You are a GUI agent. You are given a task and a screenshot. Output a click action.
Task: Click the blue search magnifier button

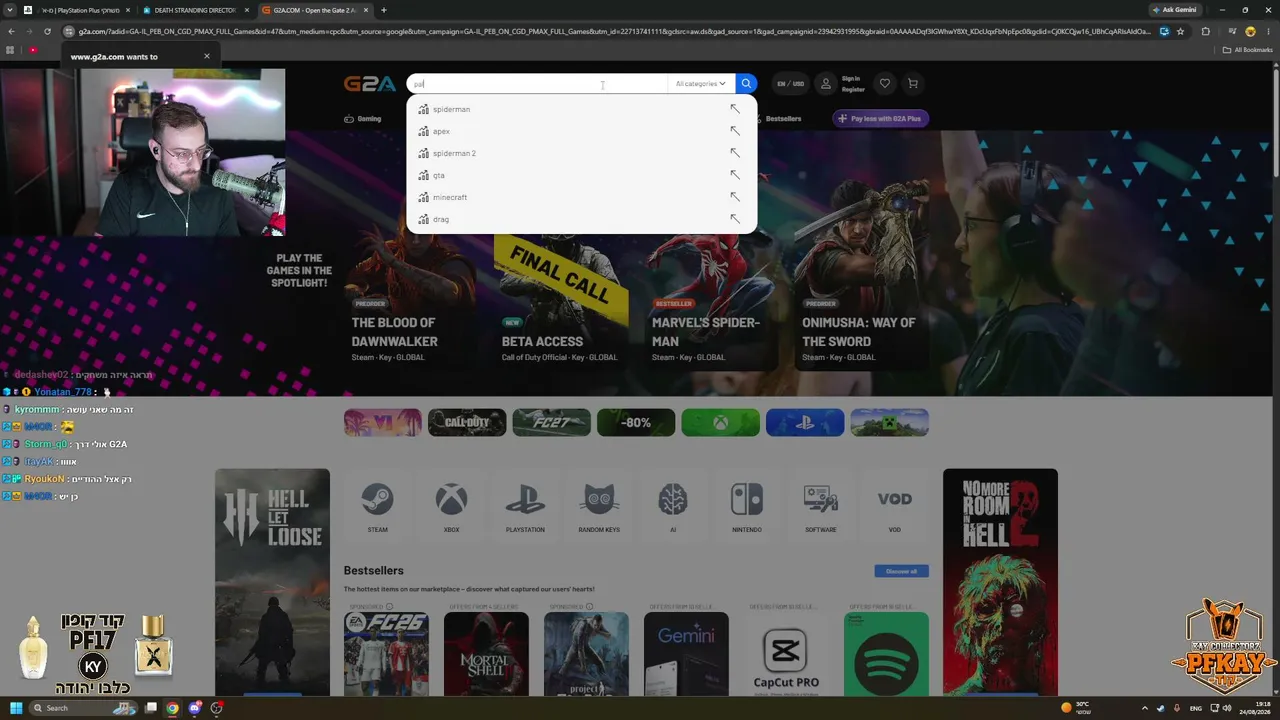click(746, 84)
